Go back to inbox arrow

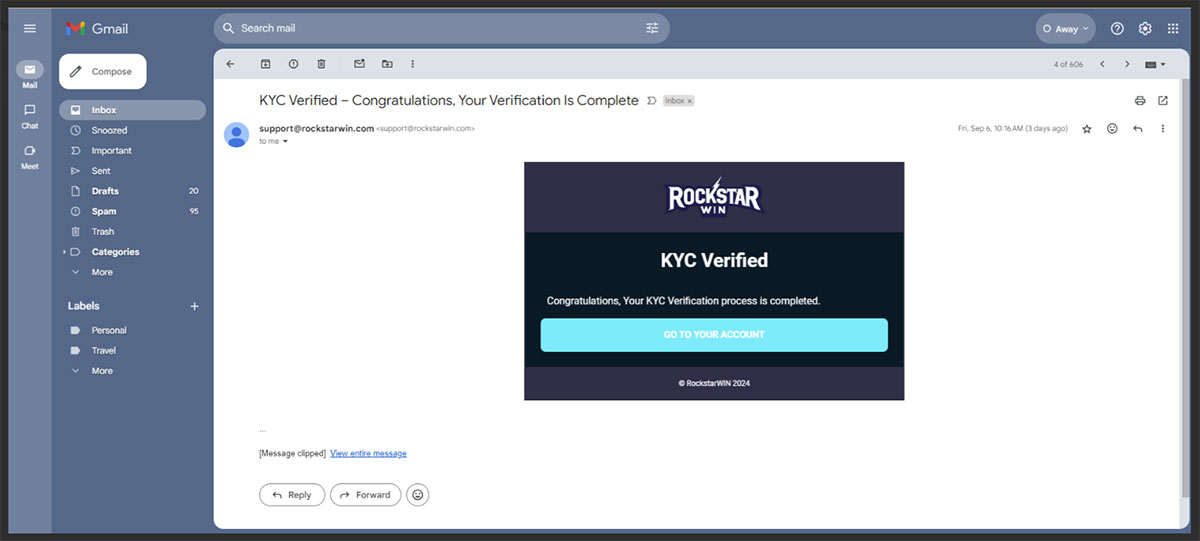tap(231, 64)
